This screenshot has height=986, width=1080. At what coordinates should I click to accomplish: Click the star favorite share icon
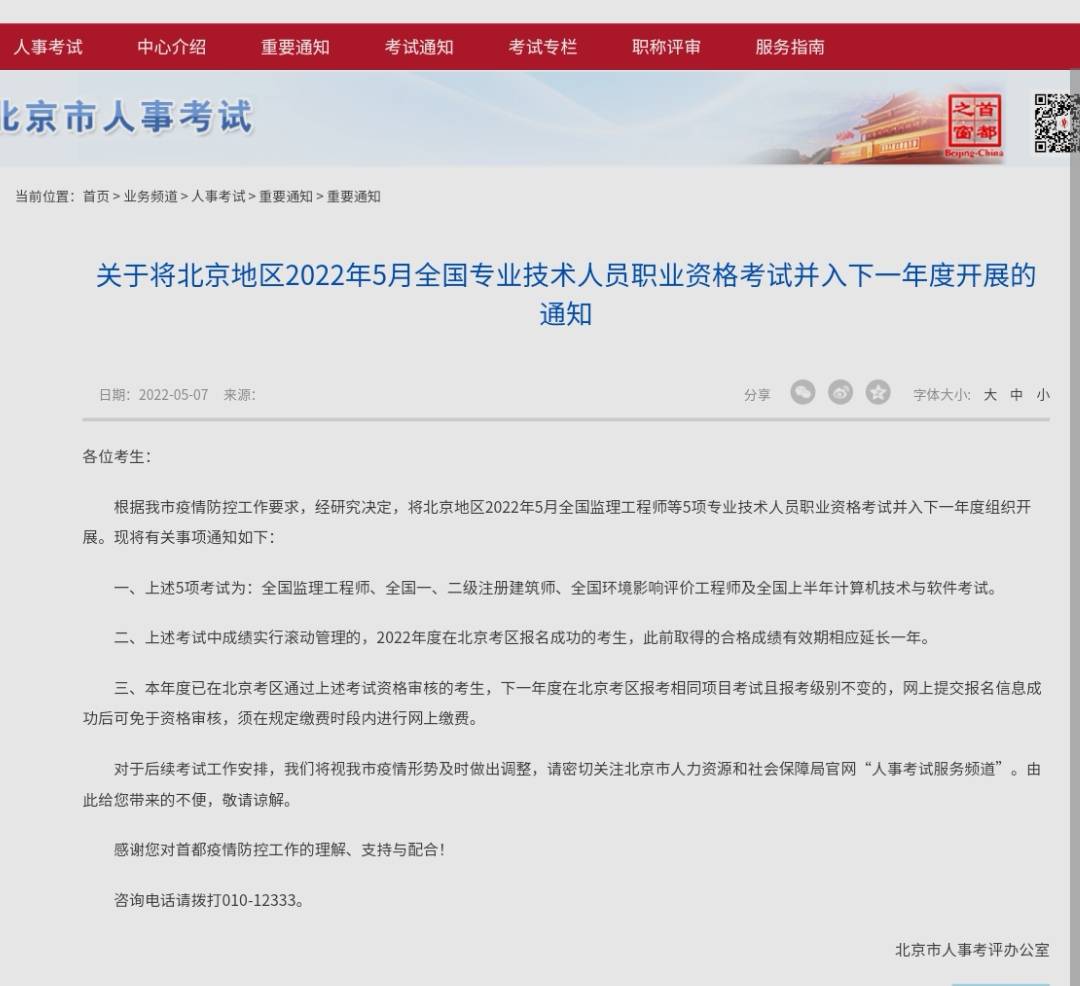pos(878,392)
